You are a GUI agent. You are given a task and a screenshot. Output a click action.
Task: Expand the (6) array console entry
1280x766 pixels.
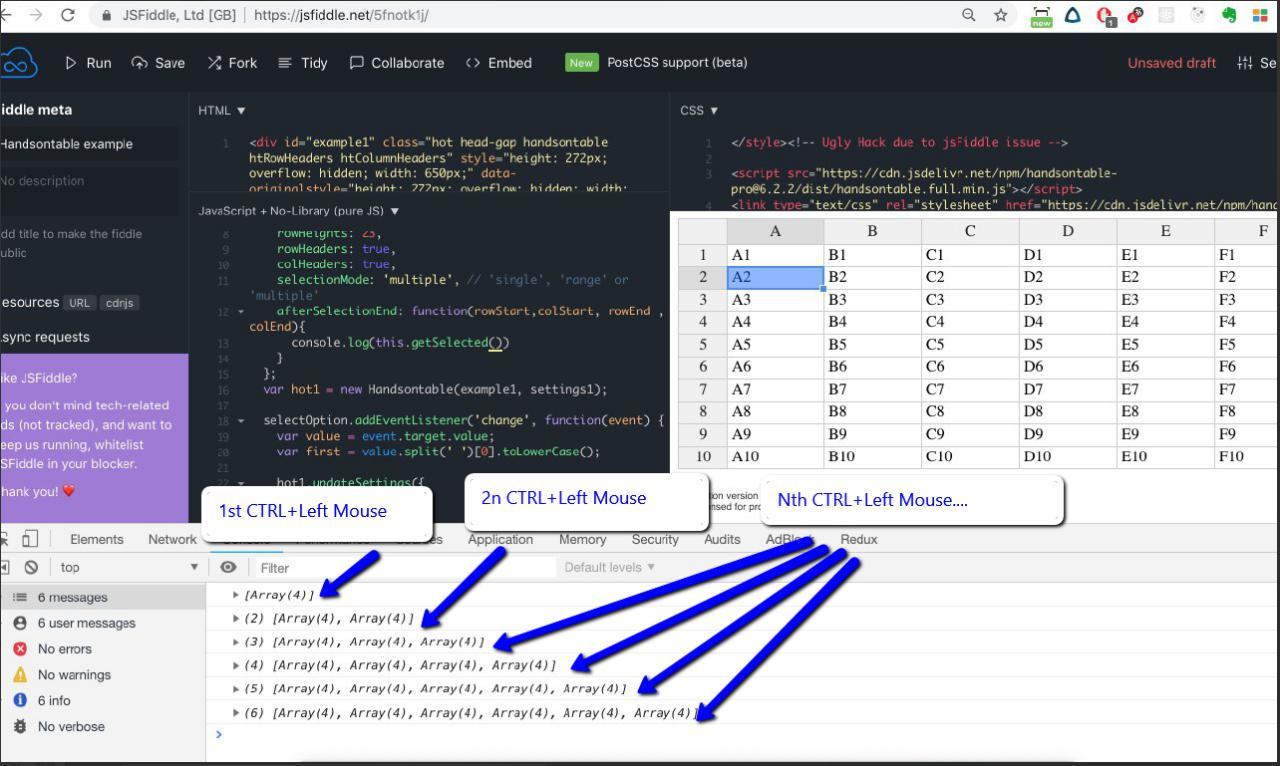(x=236, y=713)
